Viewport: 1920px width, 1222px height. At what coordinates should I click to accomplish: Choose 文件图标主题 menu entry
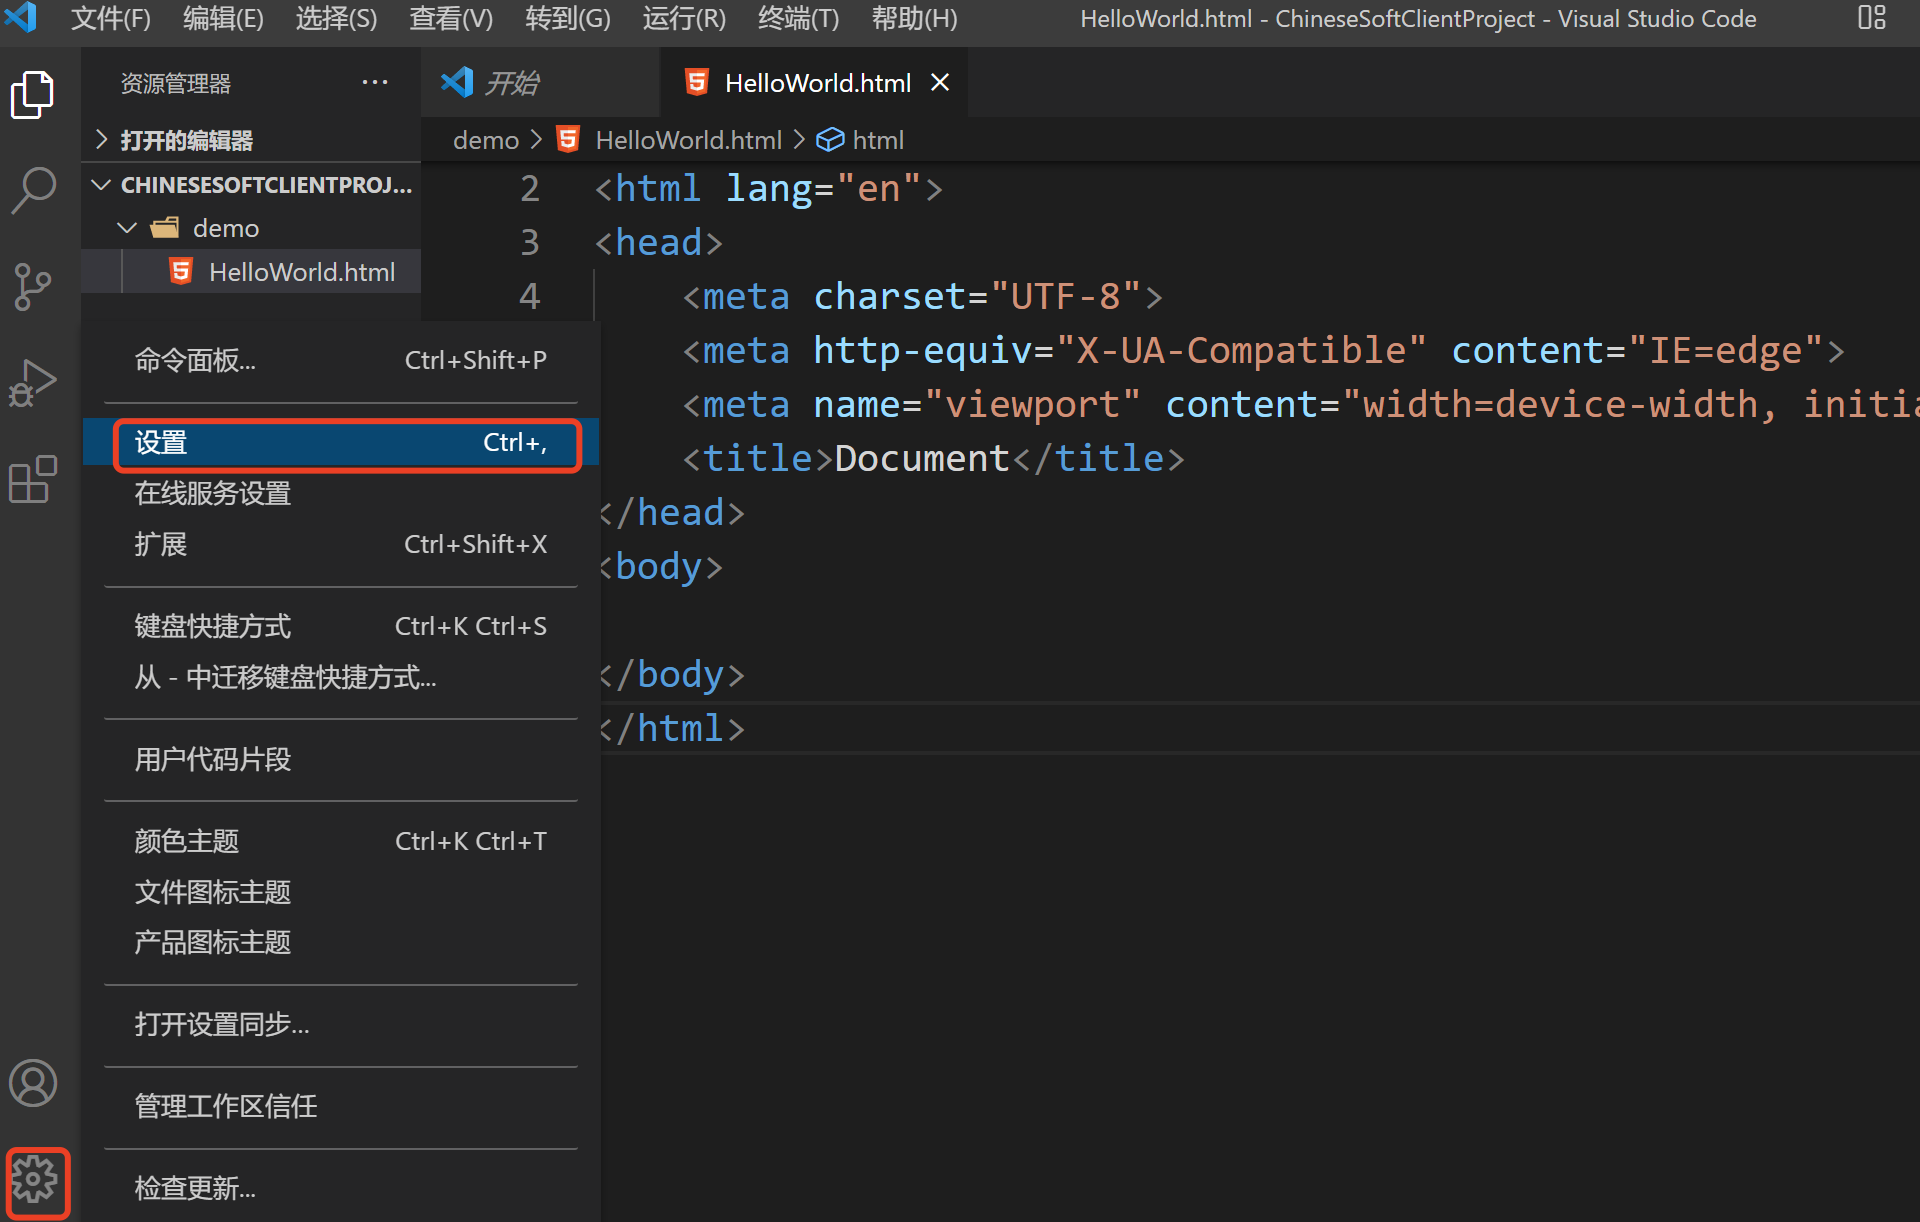click(341, 892)
